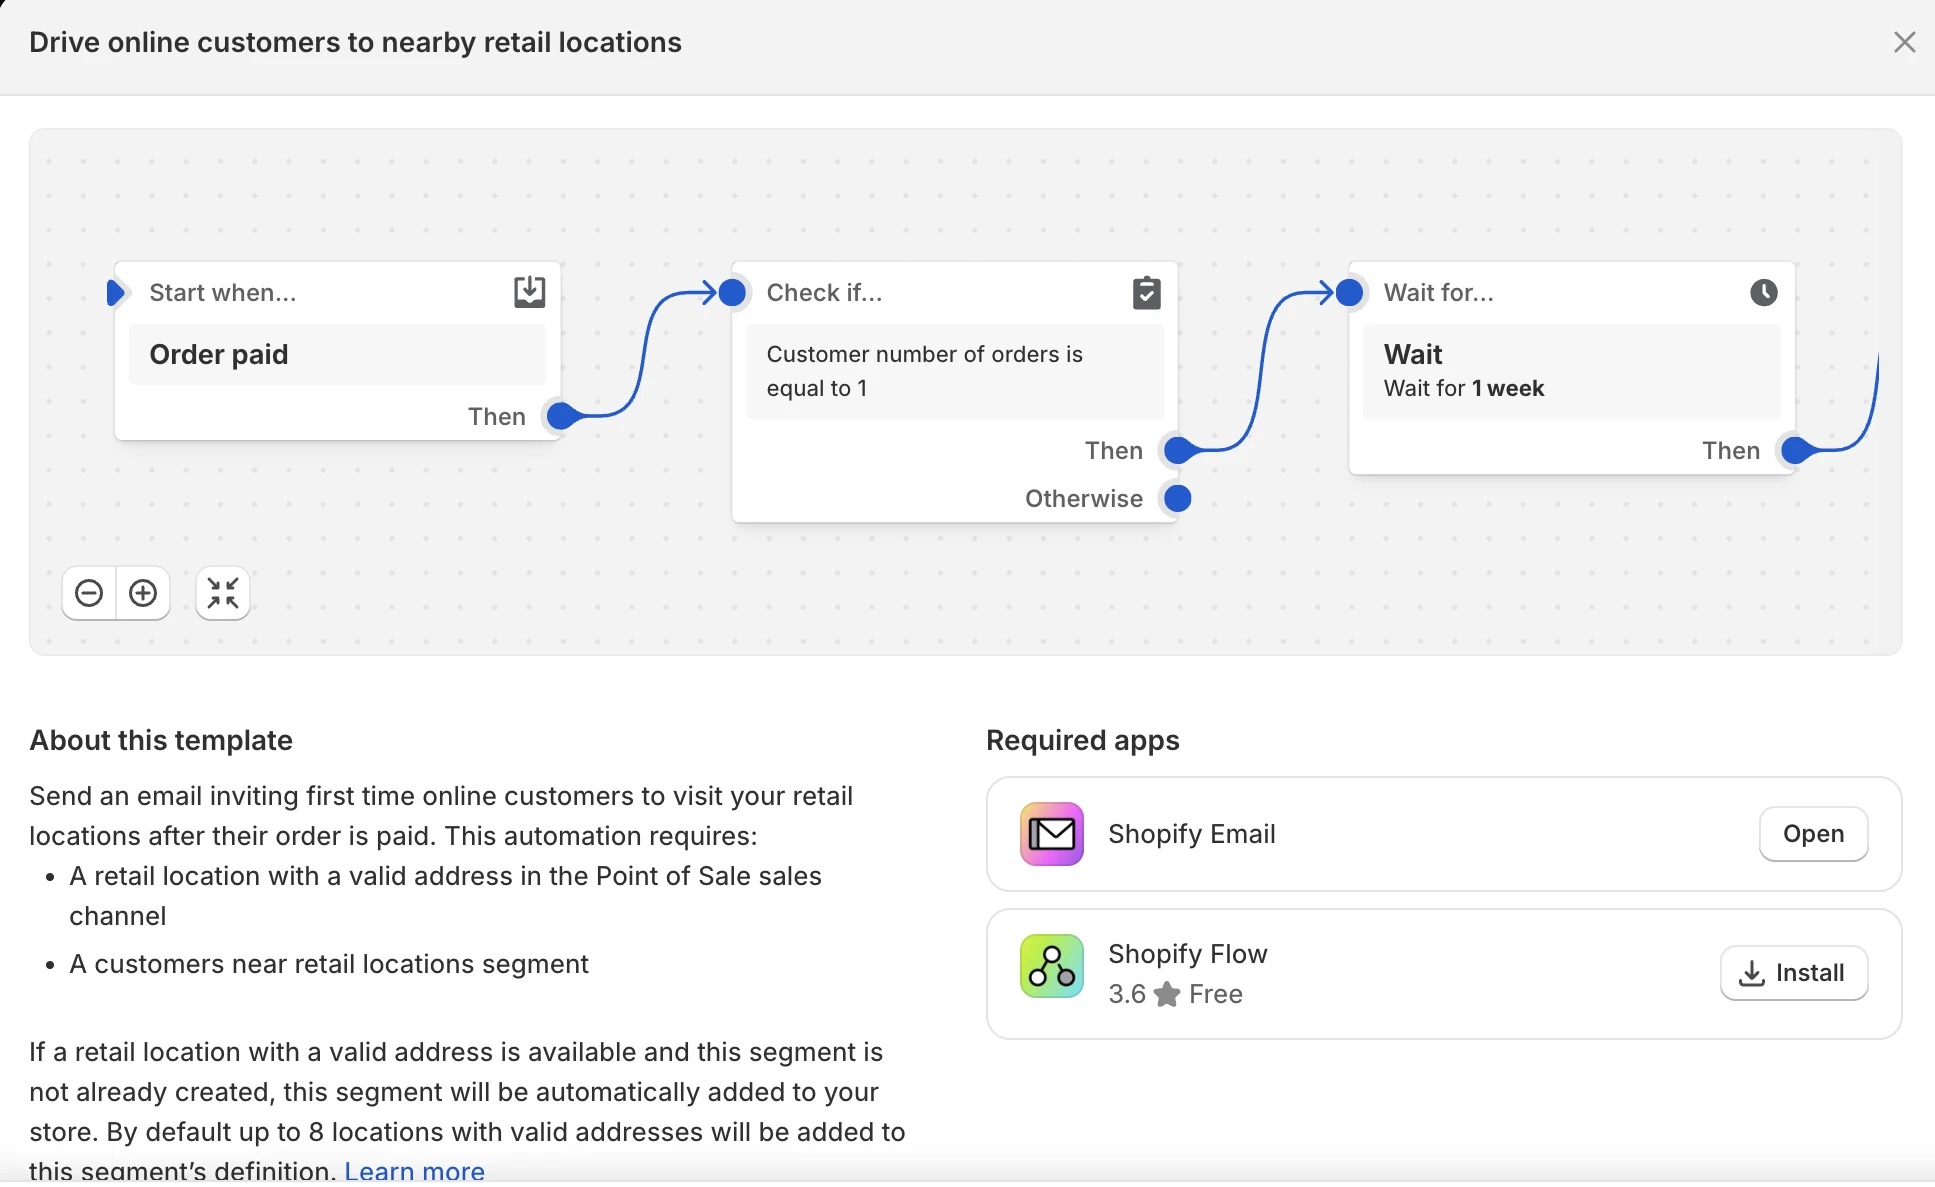Screen dimensions: 1935x1187
Task: Click the Then connector on Order paid
Action: coord(562,416)
